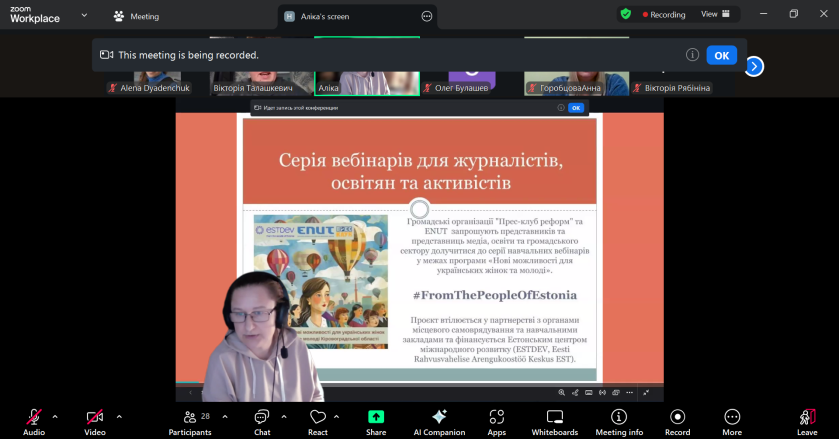Open screen share options ellipsis icon
The image size is (839, 439).
pyautogui.click(x=426, y=17)
